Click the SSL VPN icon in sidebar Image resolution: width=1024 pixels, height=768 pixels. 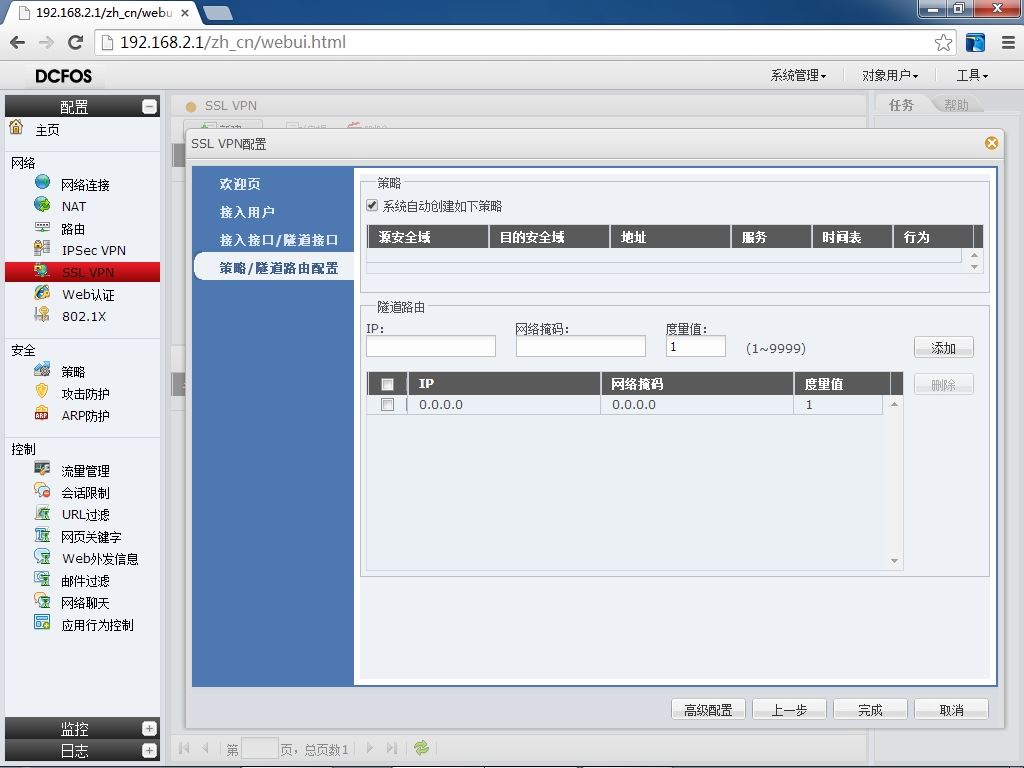42,271
